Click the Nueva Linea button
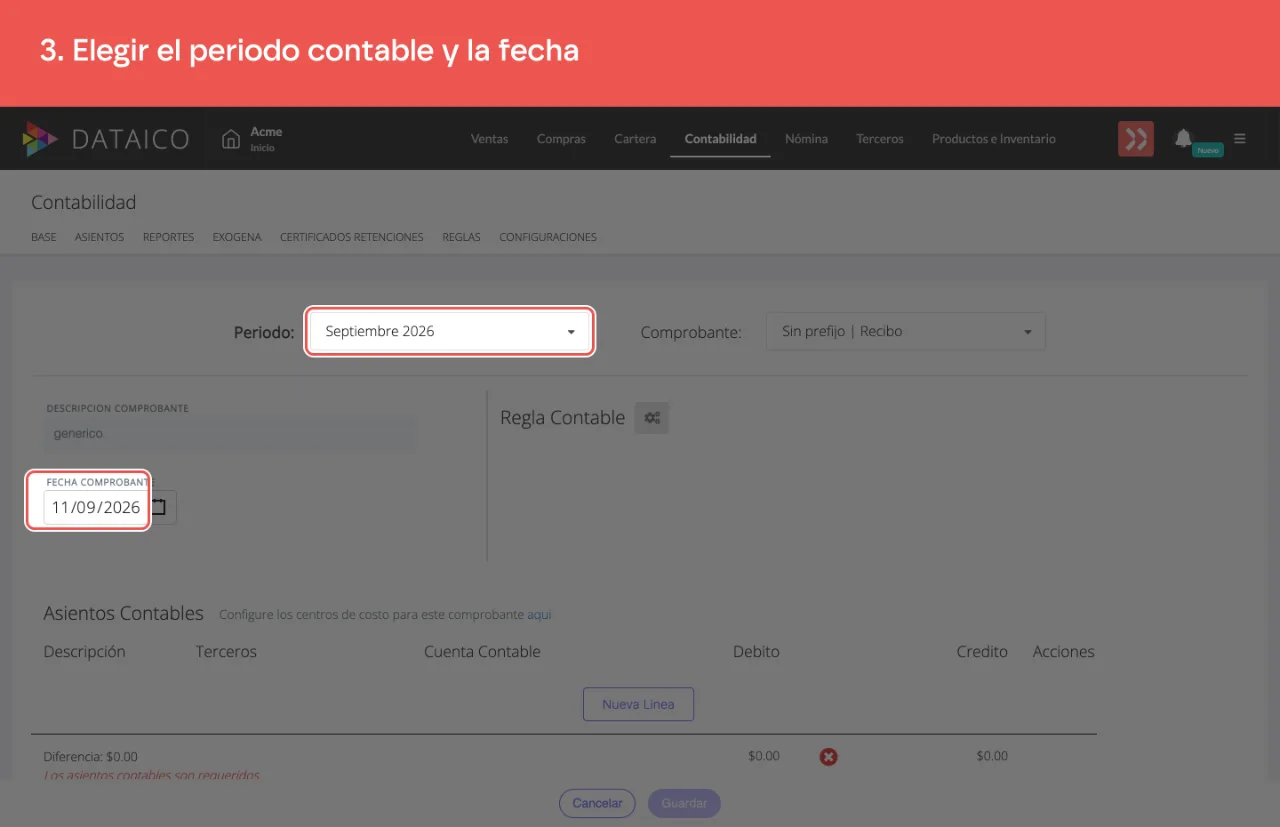Viewport: 1280px width, 827px height. [638, 704]
